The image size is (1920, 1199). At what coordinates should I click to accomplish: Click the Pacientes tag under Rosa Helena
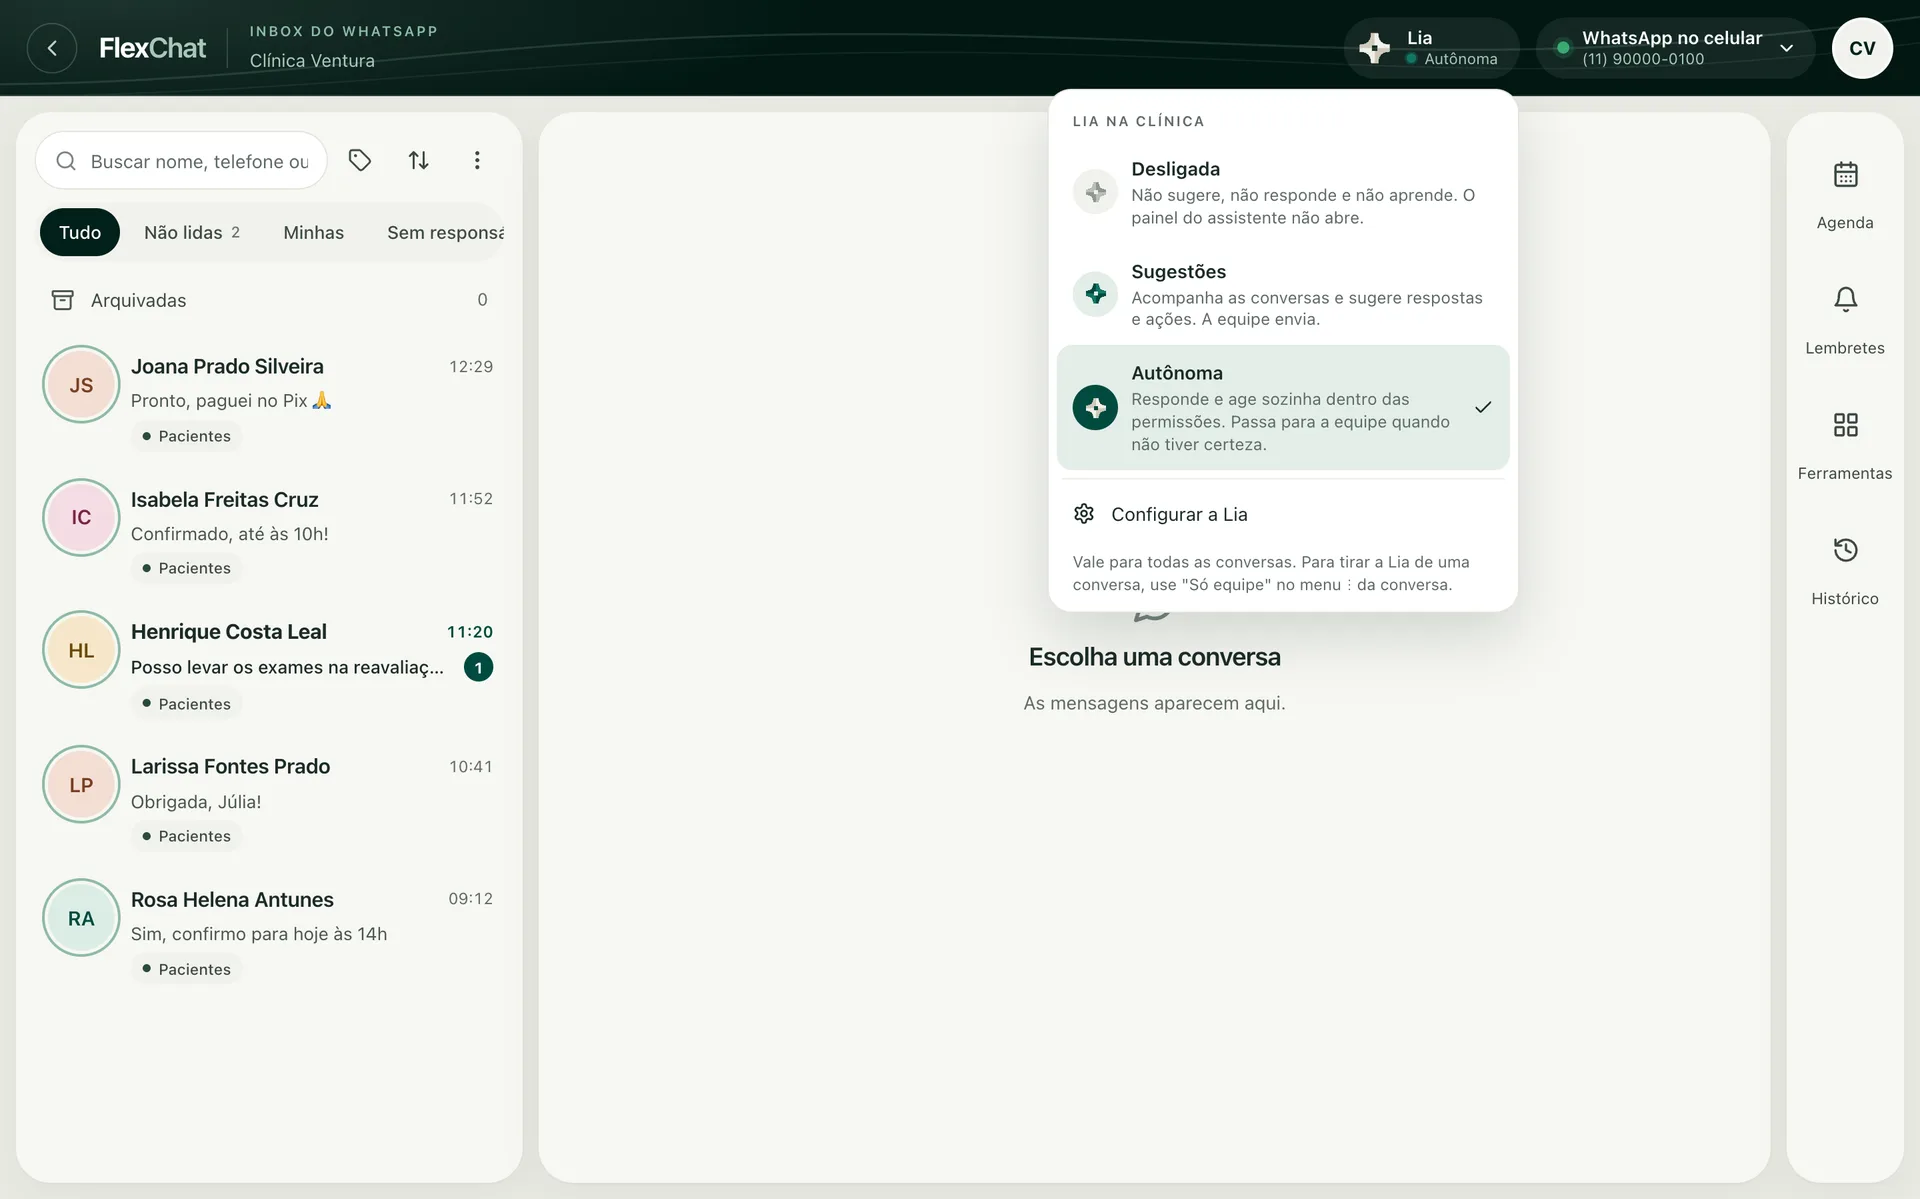pyautogui.click(x=187, y=969)
